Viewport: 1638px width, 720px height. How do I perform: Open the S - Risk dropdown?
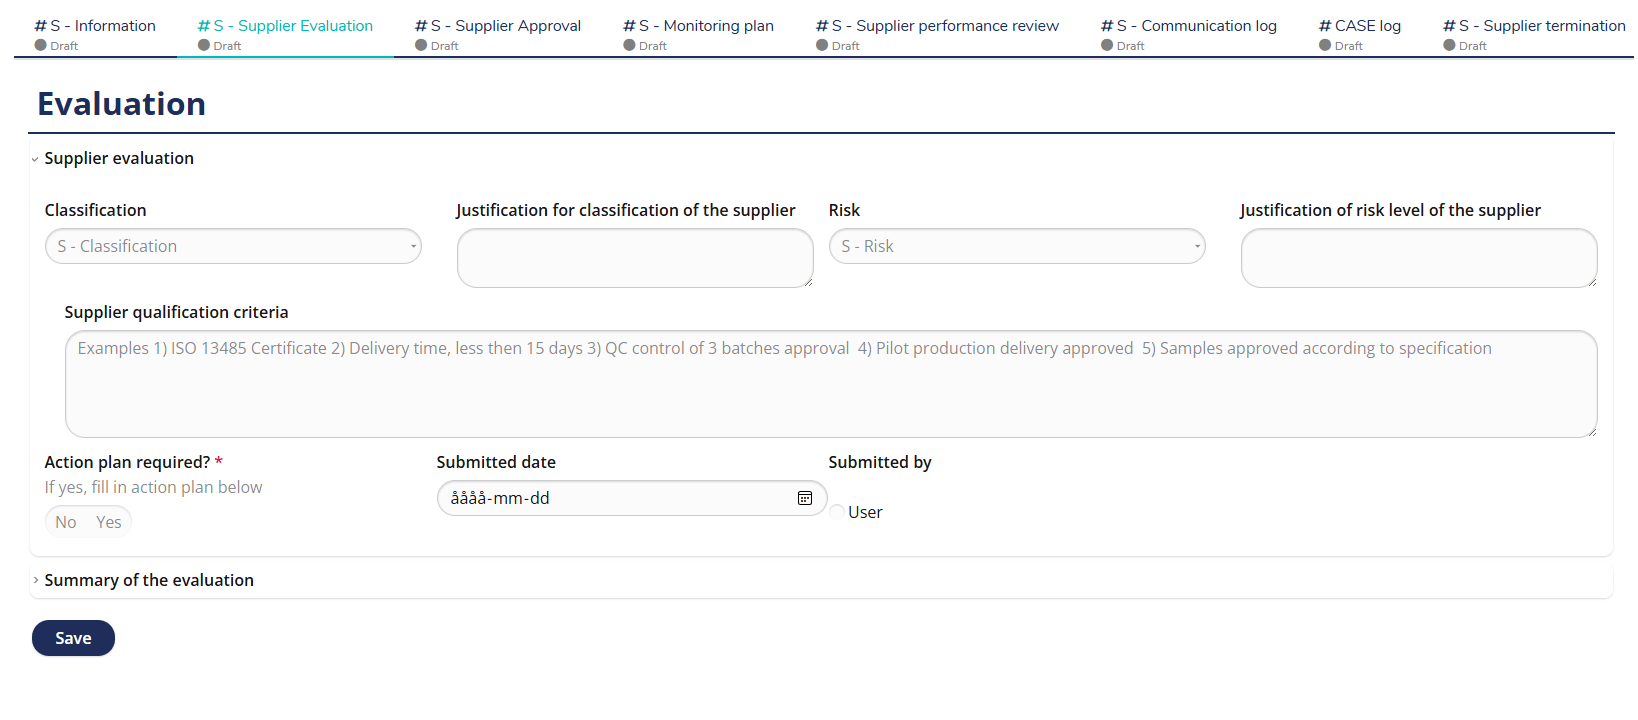pyautogui.click(x=1017, y=246)
